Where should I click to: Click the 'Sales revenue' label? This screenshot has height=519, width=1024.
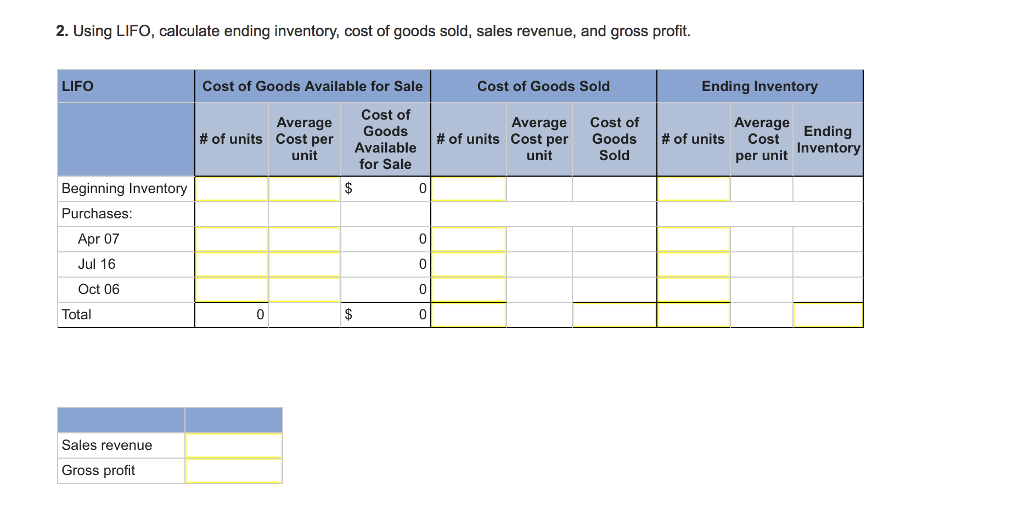[x=106, y=445]
